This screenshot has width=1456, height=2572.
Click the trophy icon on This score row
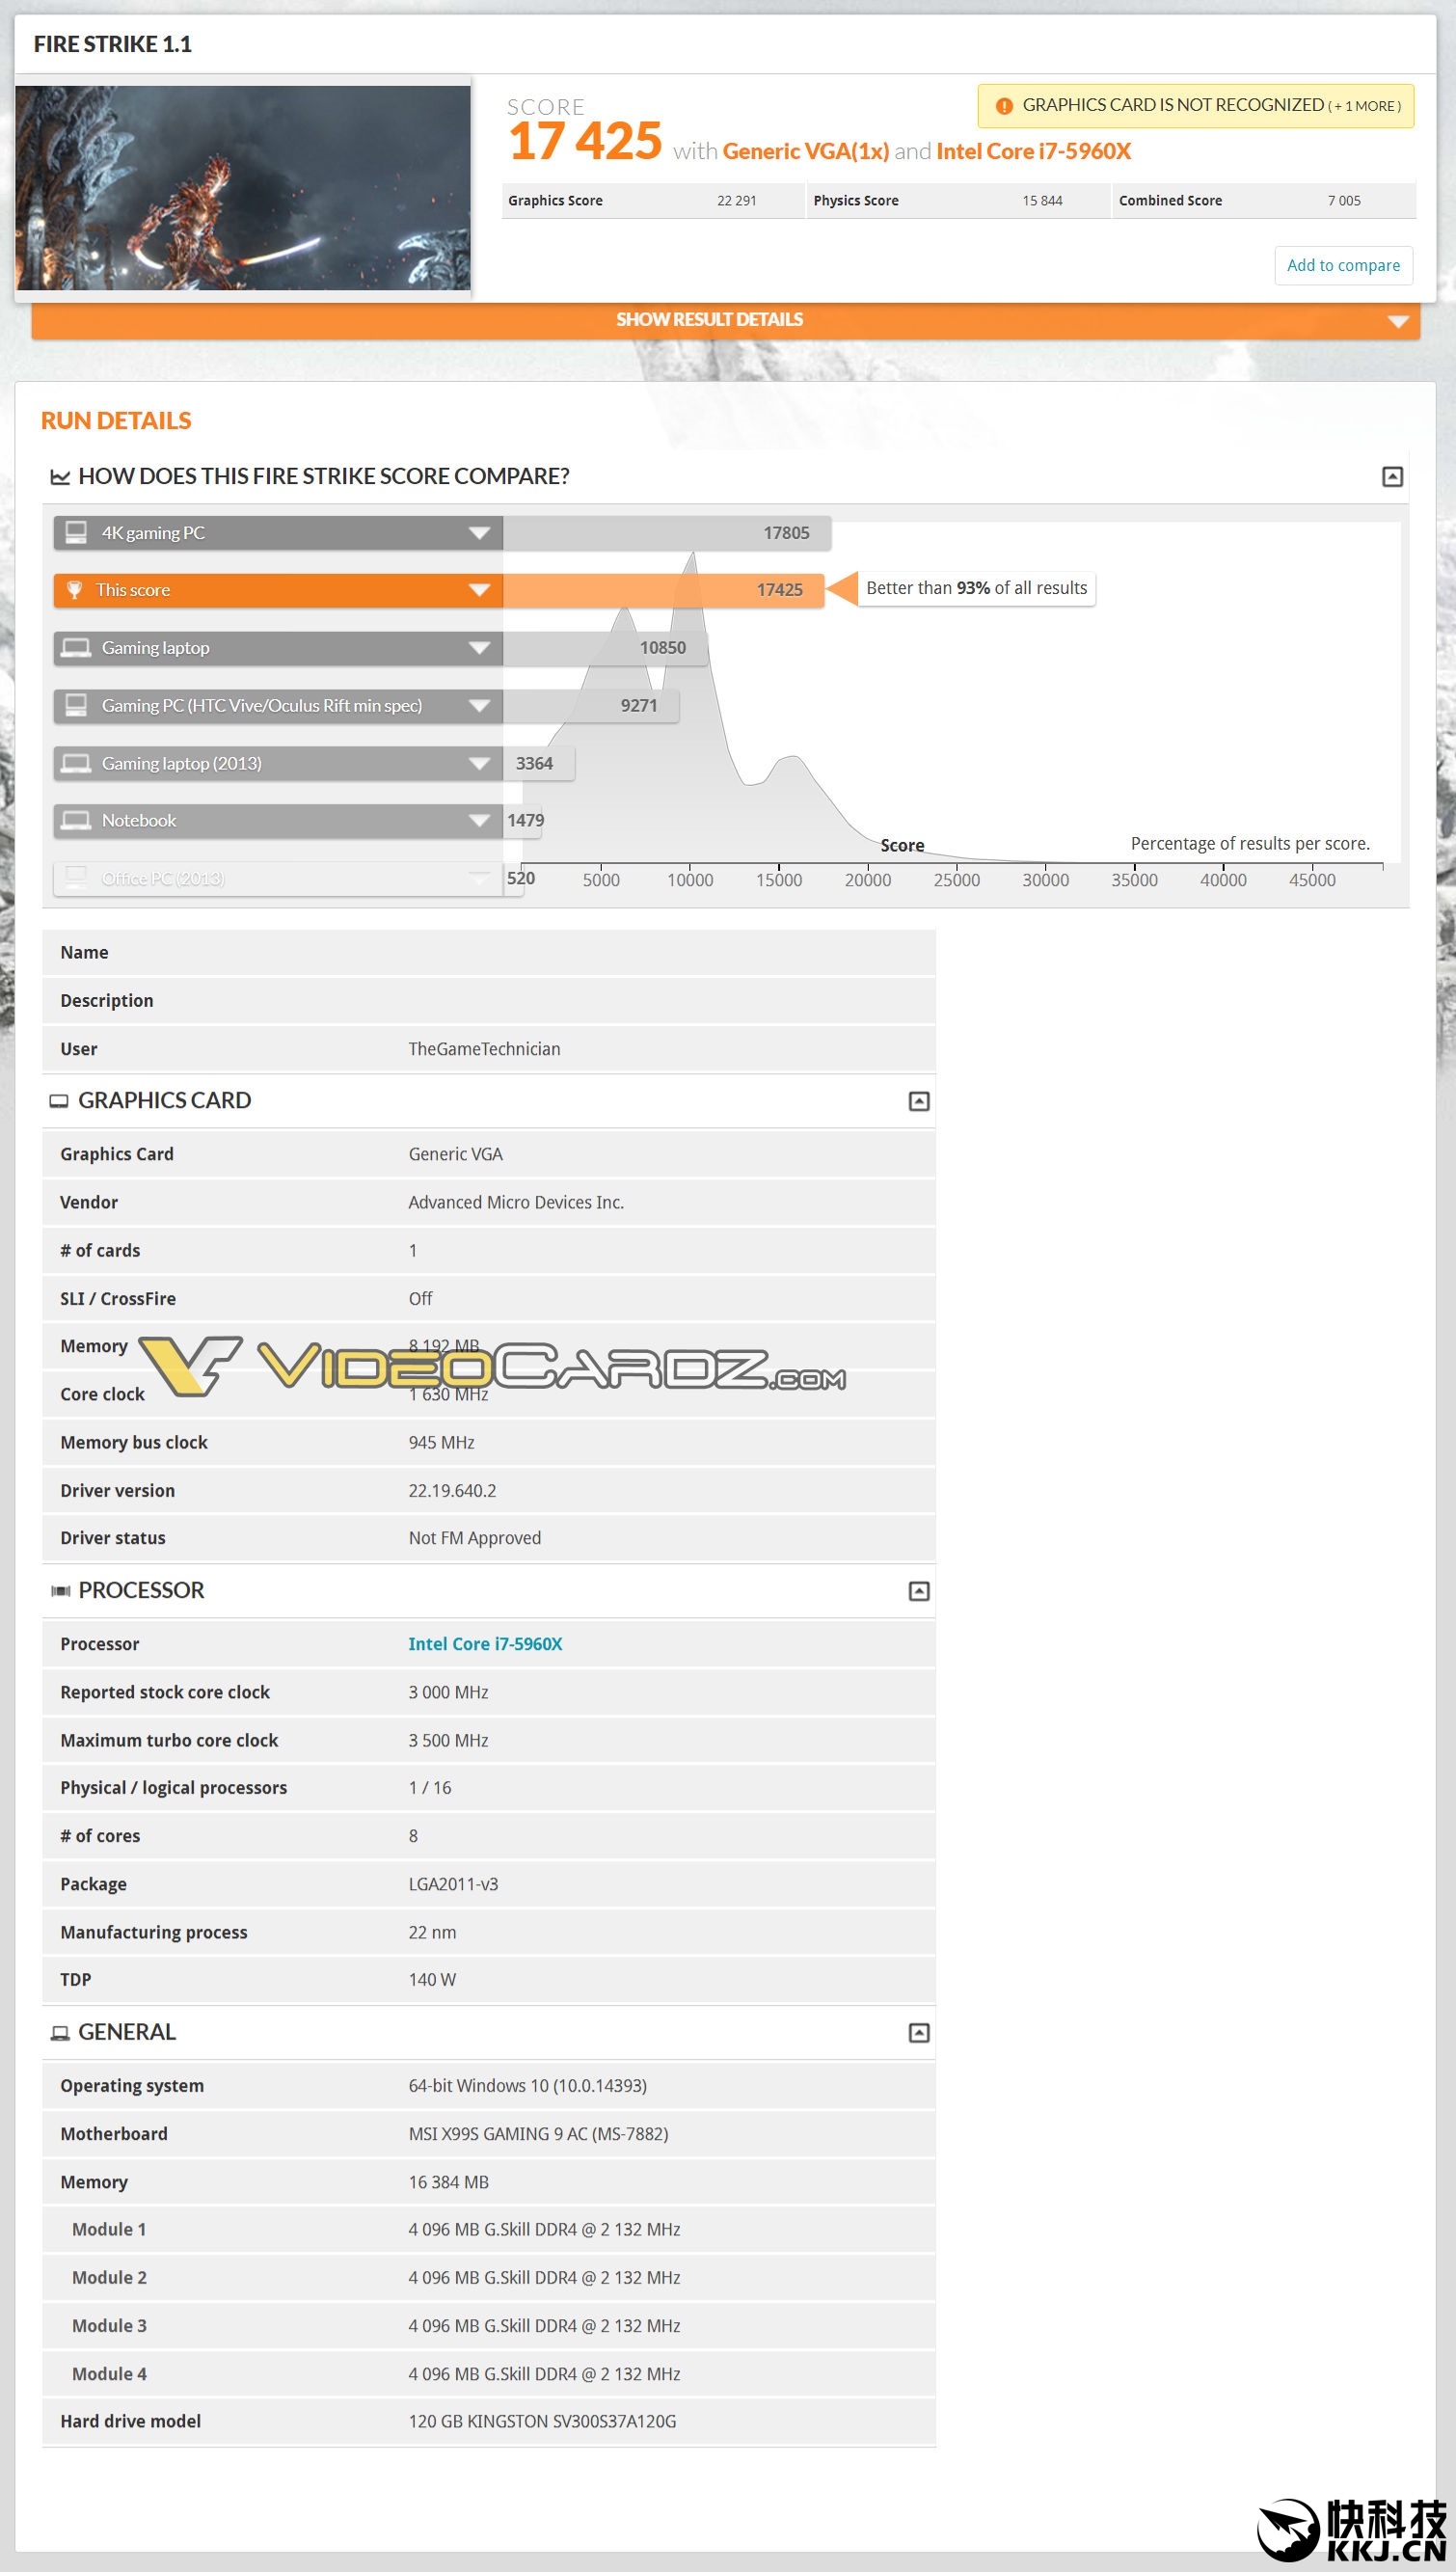74,590
